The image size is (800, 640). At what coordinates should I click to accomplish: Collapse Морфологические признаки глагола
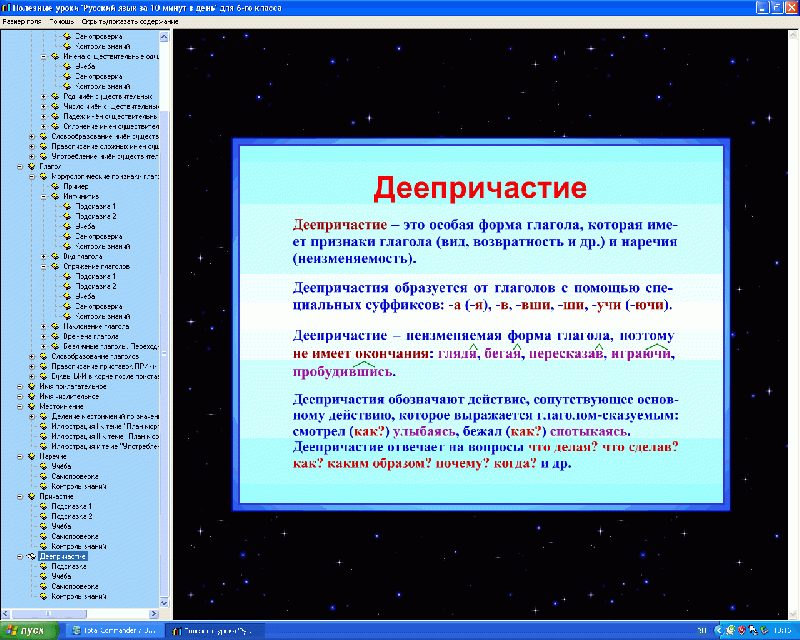[32, 177]
